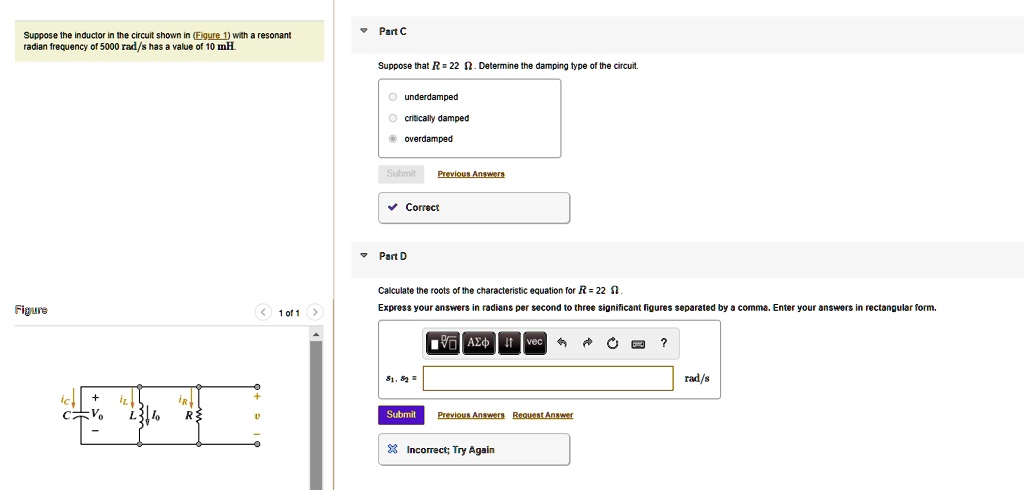The width and height of the screenshot is (1024, 490).
Task: Go to next figure with right chevron
Action: tap(313, 313)
